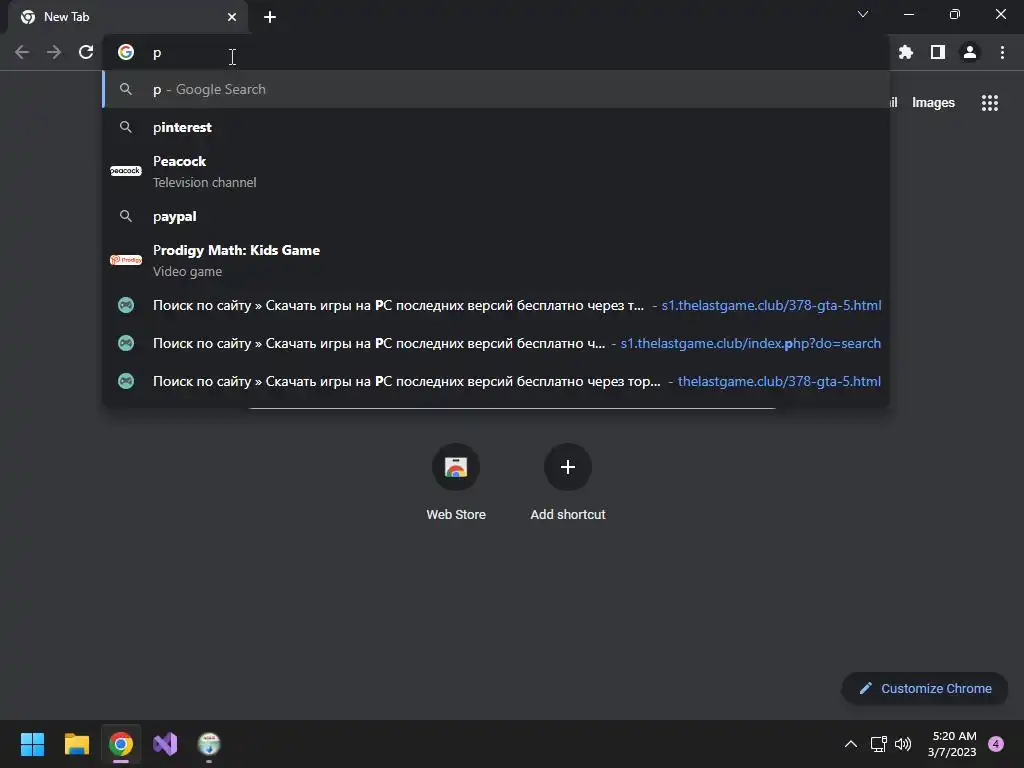The image size is (1024, 768).
Task: Select the 'p - Google Search' suggestion
Action: (x=496, y=89)
